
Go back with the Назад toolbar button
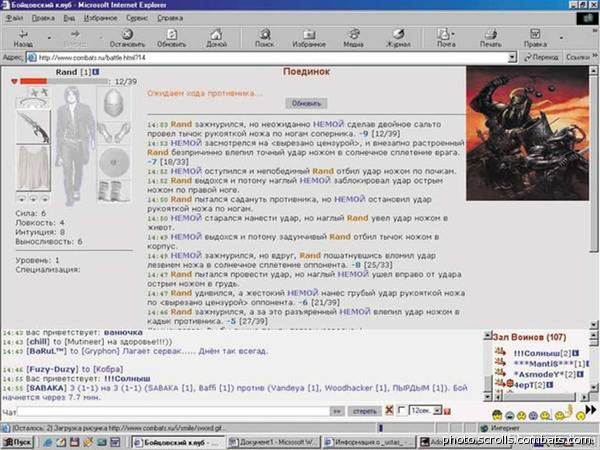pos(23,38)
